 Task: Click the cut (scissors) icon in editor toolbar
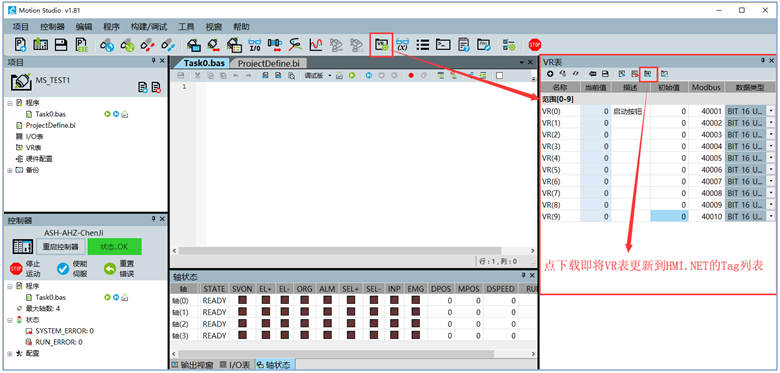coord(197,76)
